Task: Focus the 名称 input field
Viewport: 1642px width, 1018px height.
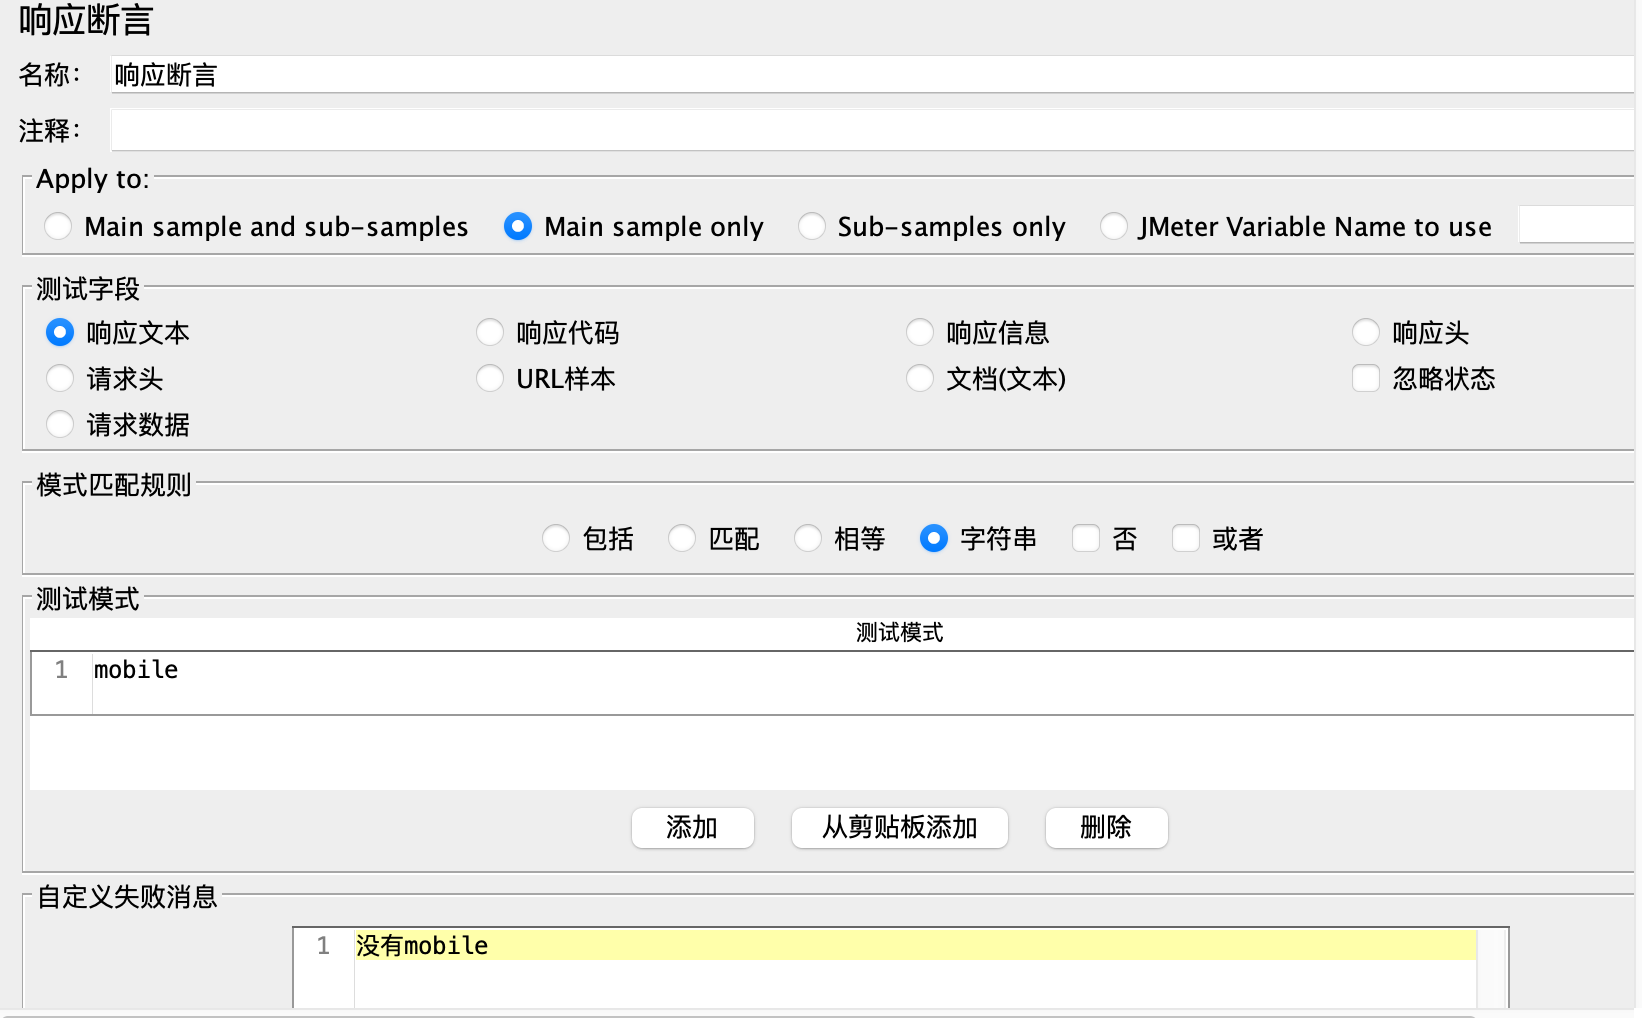Action: [872, 75]
